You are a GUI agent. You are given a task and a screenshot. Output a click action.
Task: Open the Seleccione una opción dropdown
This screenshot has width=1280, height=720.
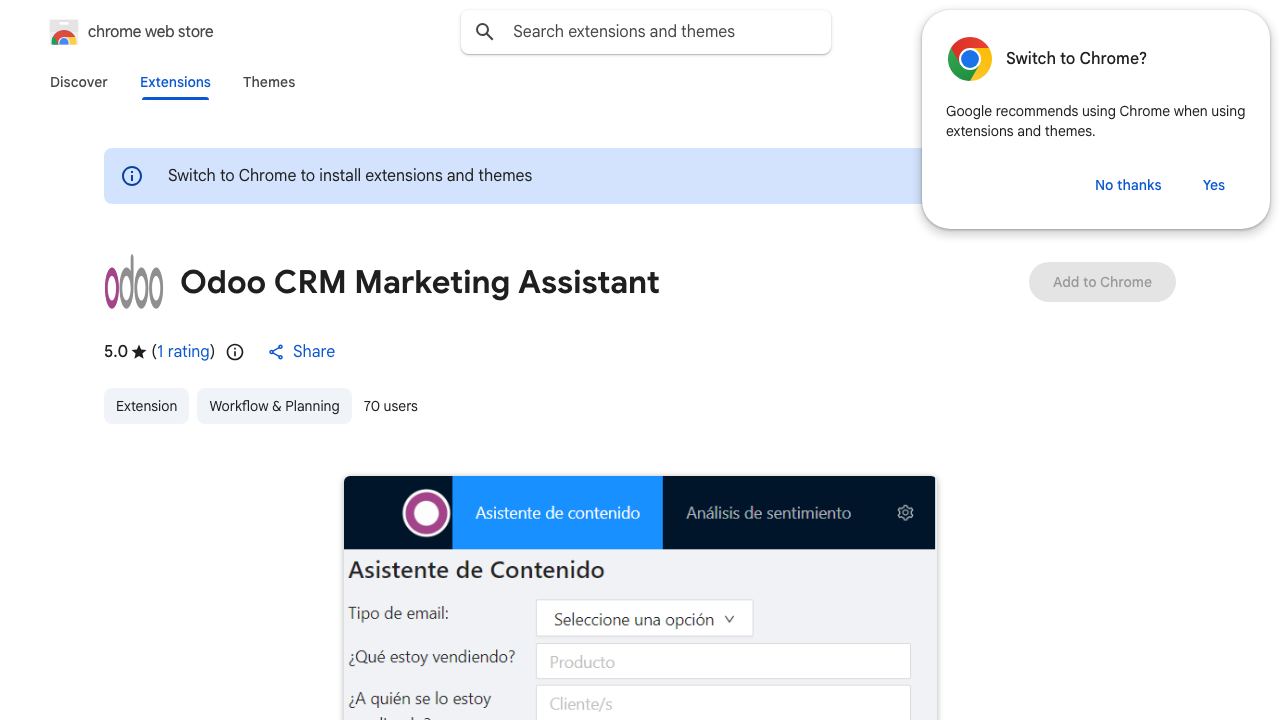click(x=645, y=619)
